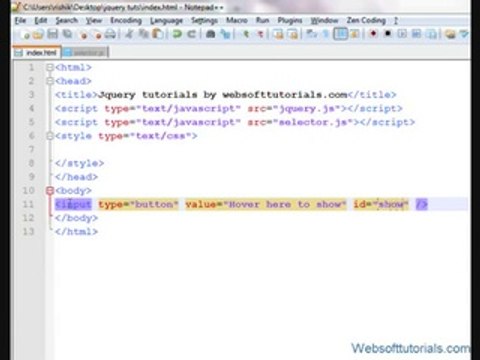
Task: Open the ? help menu
Action: [396, 21]
